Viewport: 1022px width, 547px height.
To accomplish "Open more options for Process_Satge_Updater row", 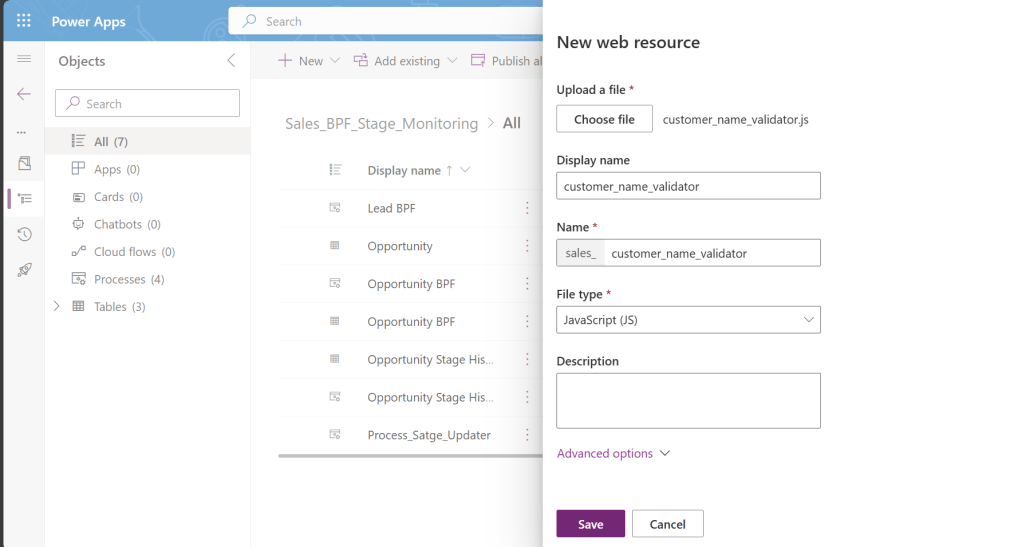I will (x=527, y=435).
